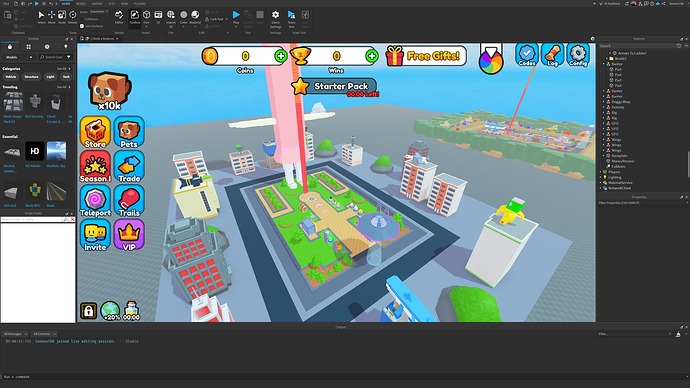Click the Codes badge icon
This screenshot has height=388, width=690.
[527, 55]
